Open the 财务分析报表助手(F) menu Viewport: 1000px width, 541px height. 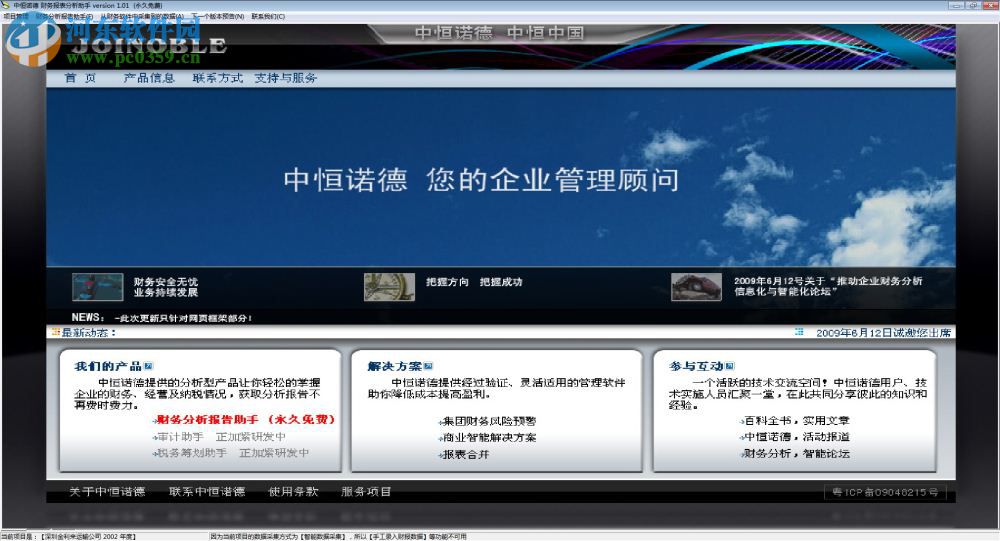(64, 17)
